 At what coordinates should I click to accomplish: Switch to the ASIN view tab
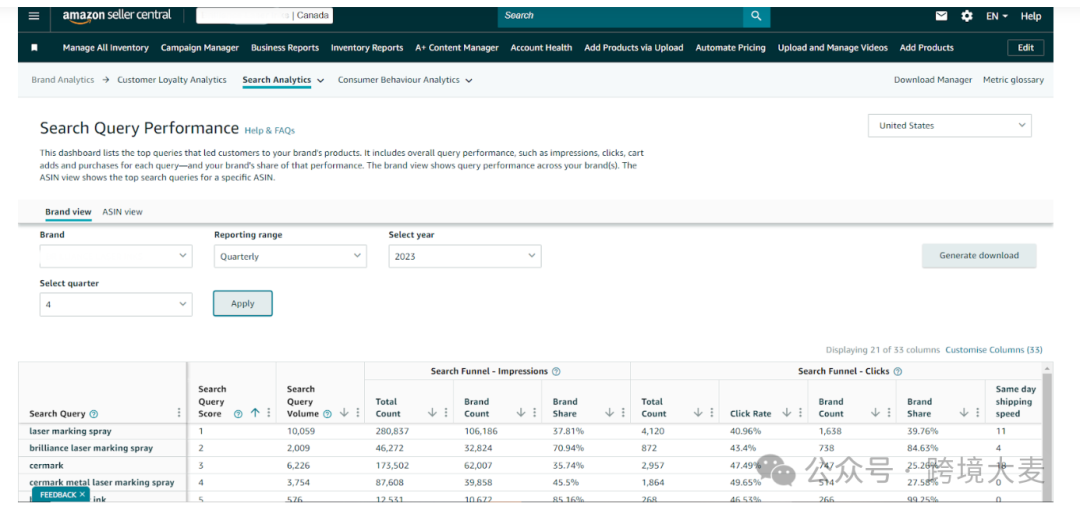click(x=123, y=212)
